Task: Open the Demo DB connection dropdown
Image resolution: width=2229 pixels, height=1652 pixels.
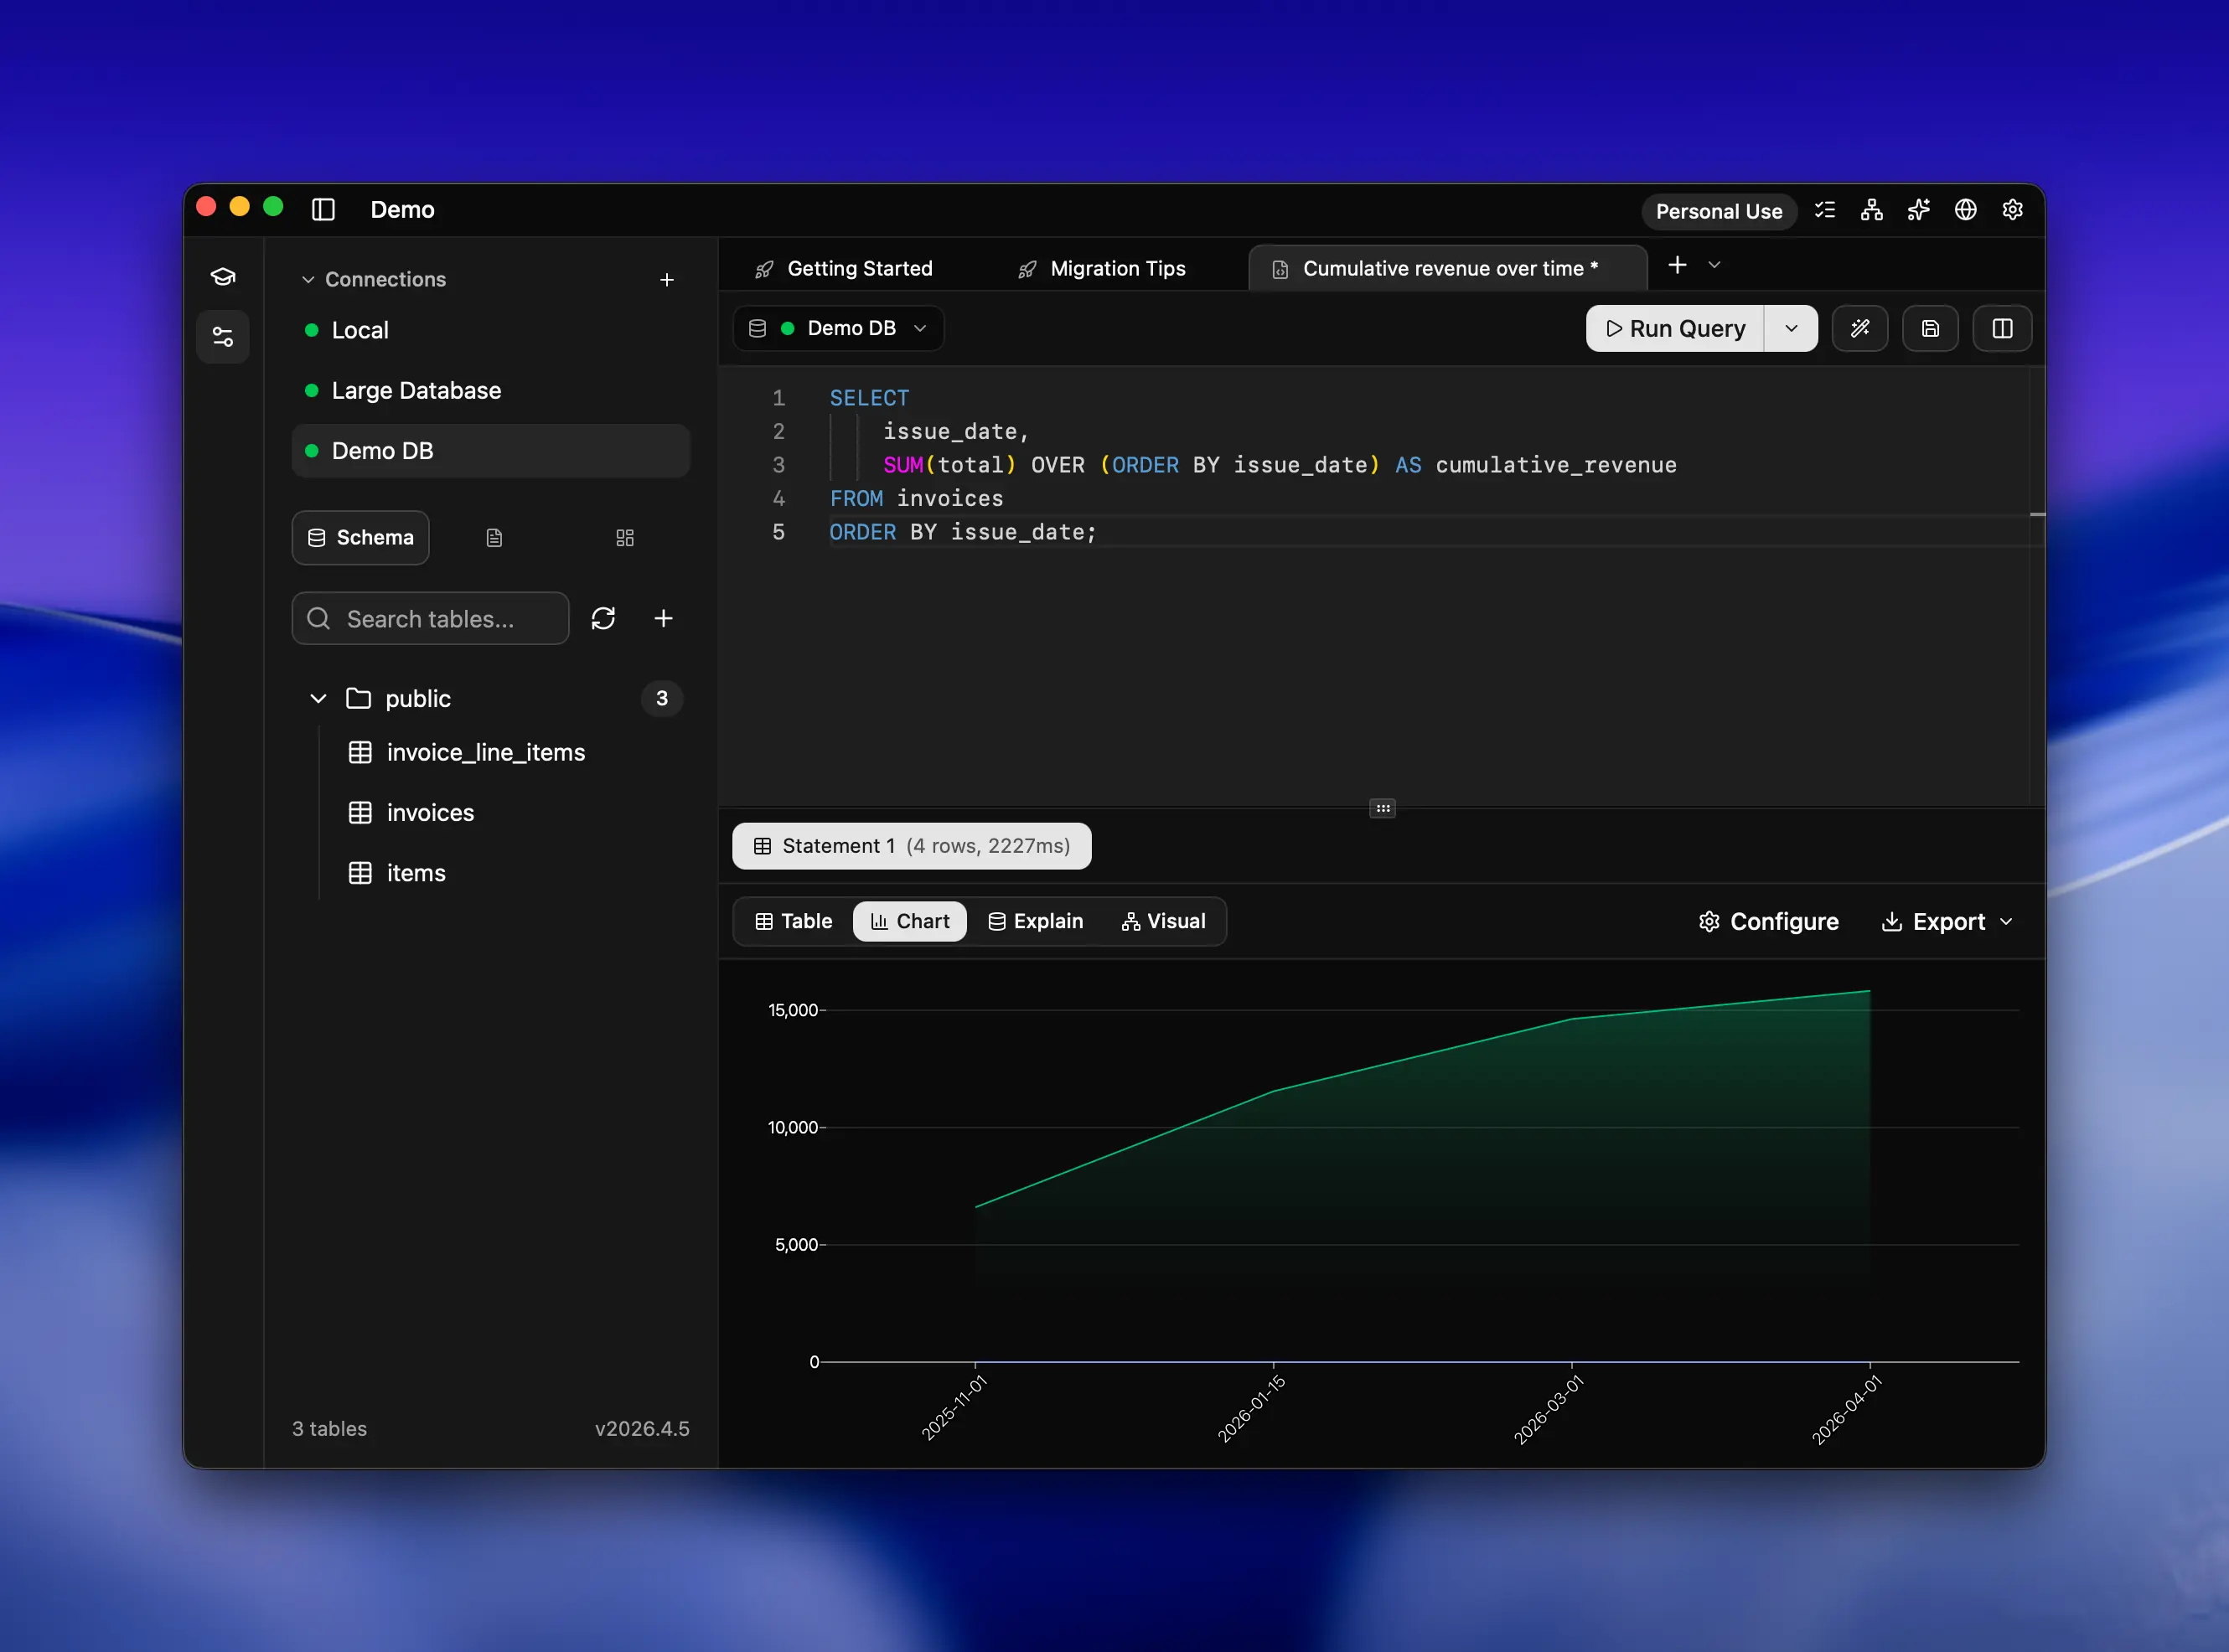Action: pyautogui.click(x=838, y=328)
